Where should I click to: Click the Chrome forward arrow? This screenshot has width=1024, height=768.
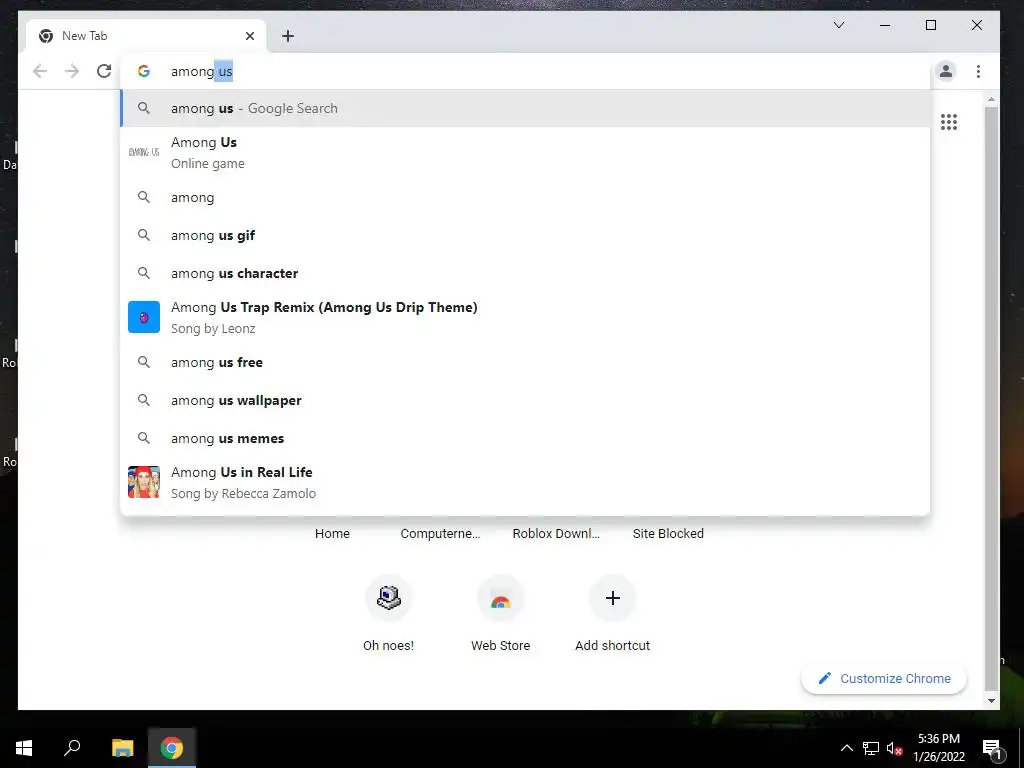click(72, 71)
